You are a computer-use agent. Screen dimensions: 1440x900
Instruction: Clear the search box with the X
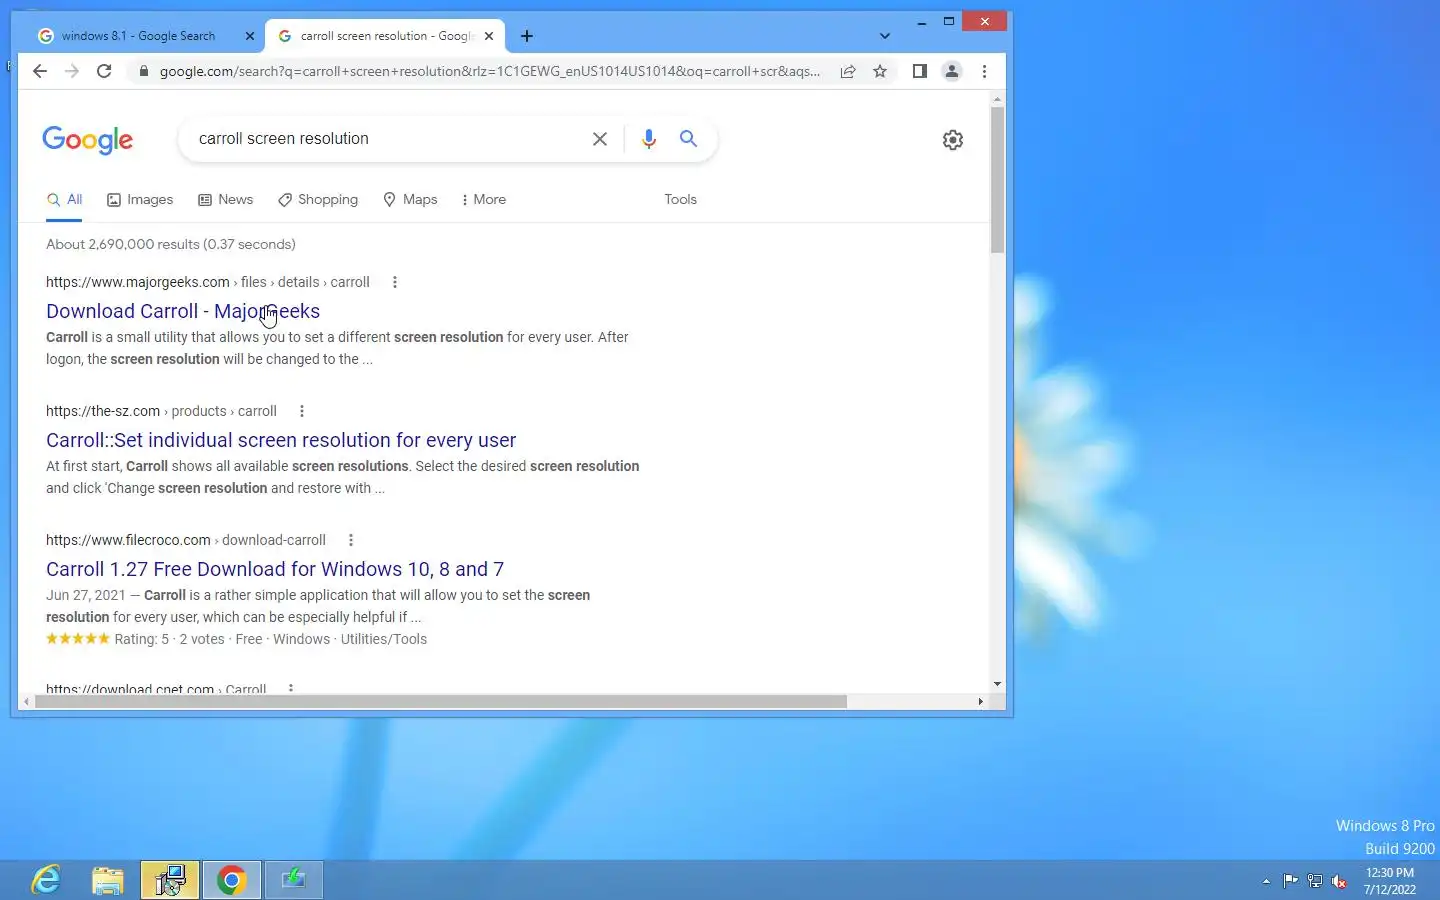pyautogui.click(x=600, y=139)
